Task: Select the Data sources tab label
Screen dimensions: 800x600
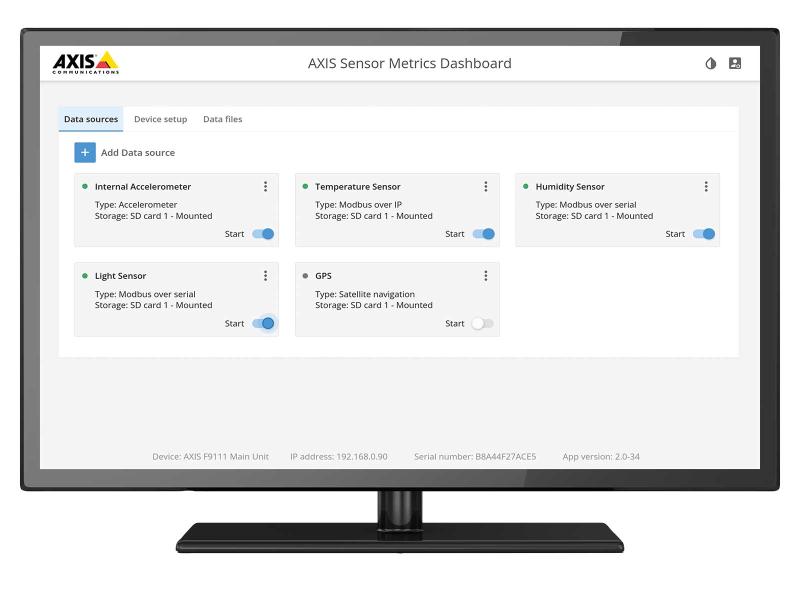Action: pyautogui.click(x=91, y=119)
